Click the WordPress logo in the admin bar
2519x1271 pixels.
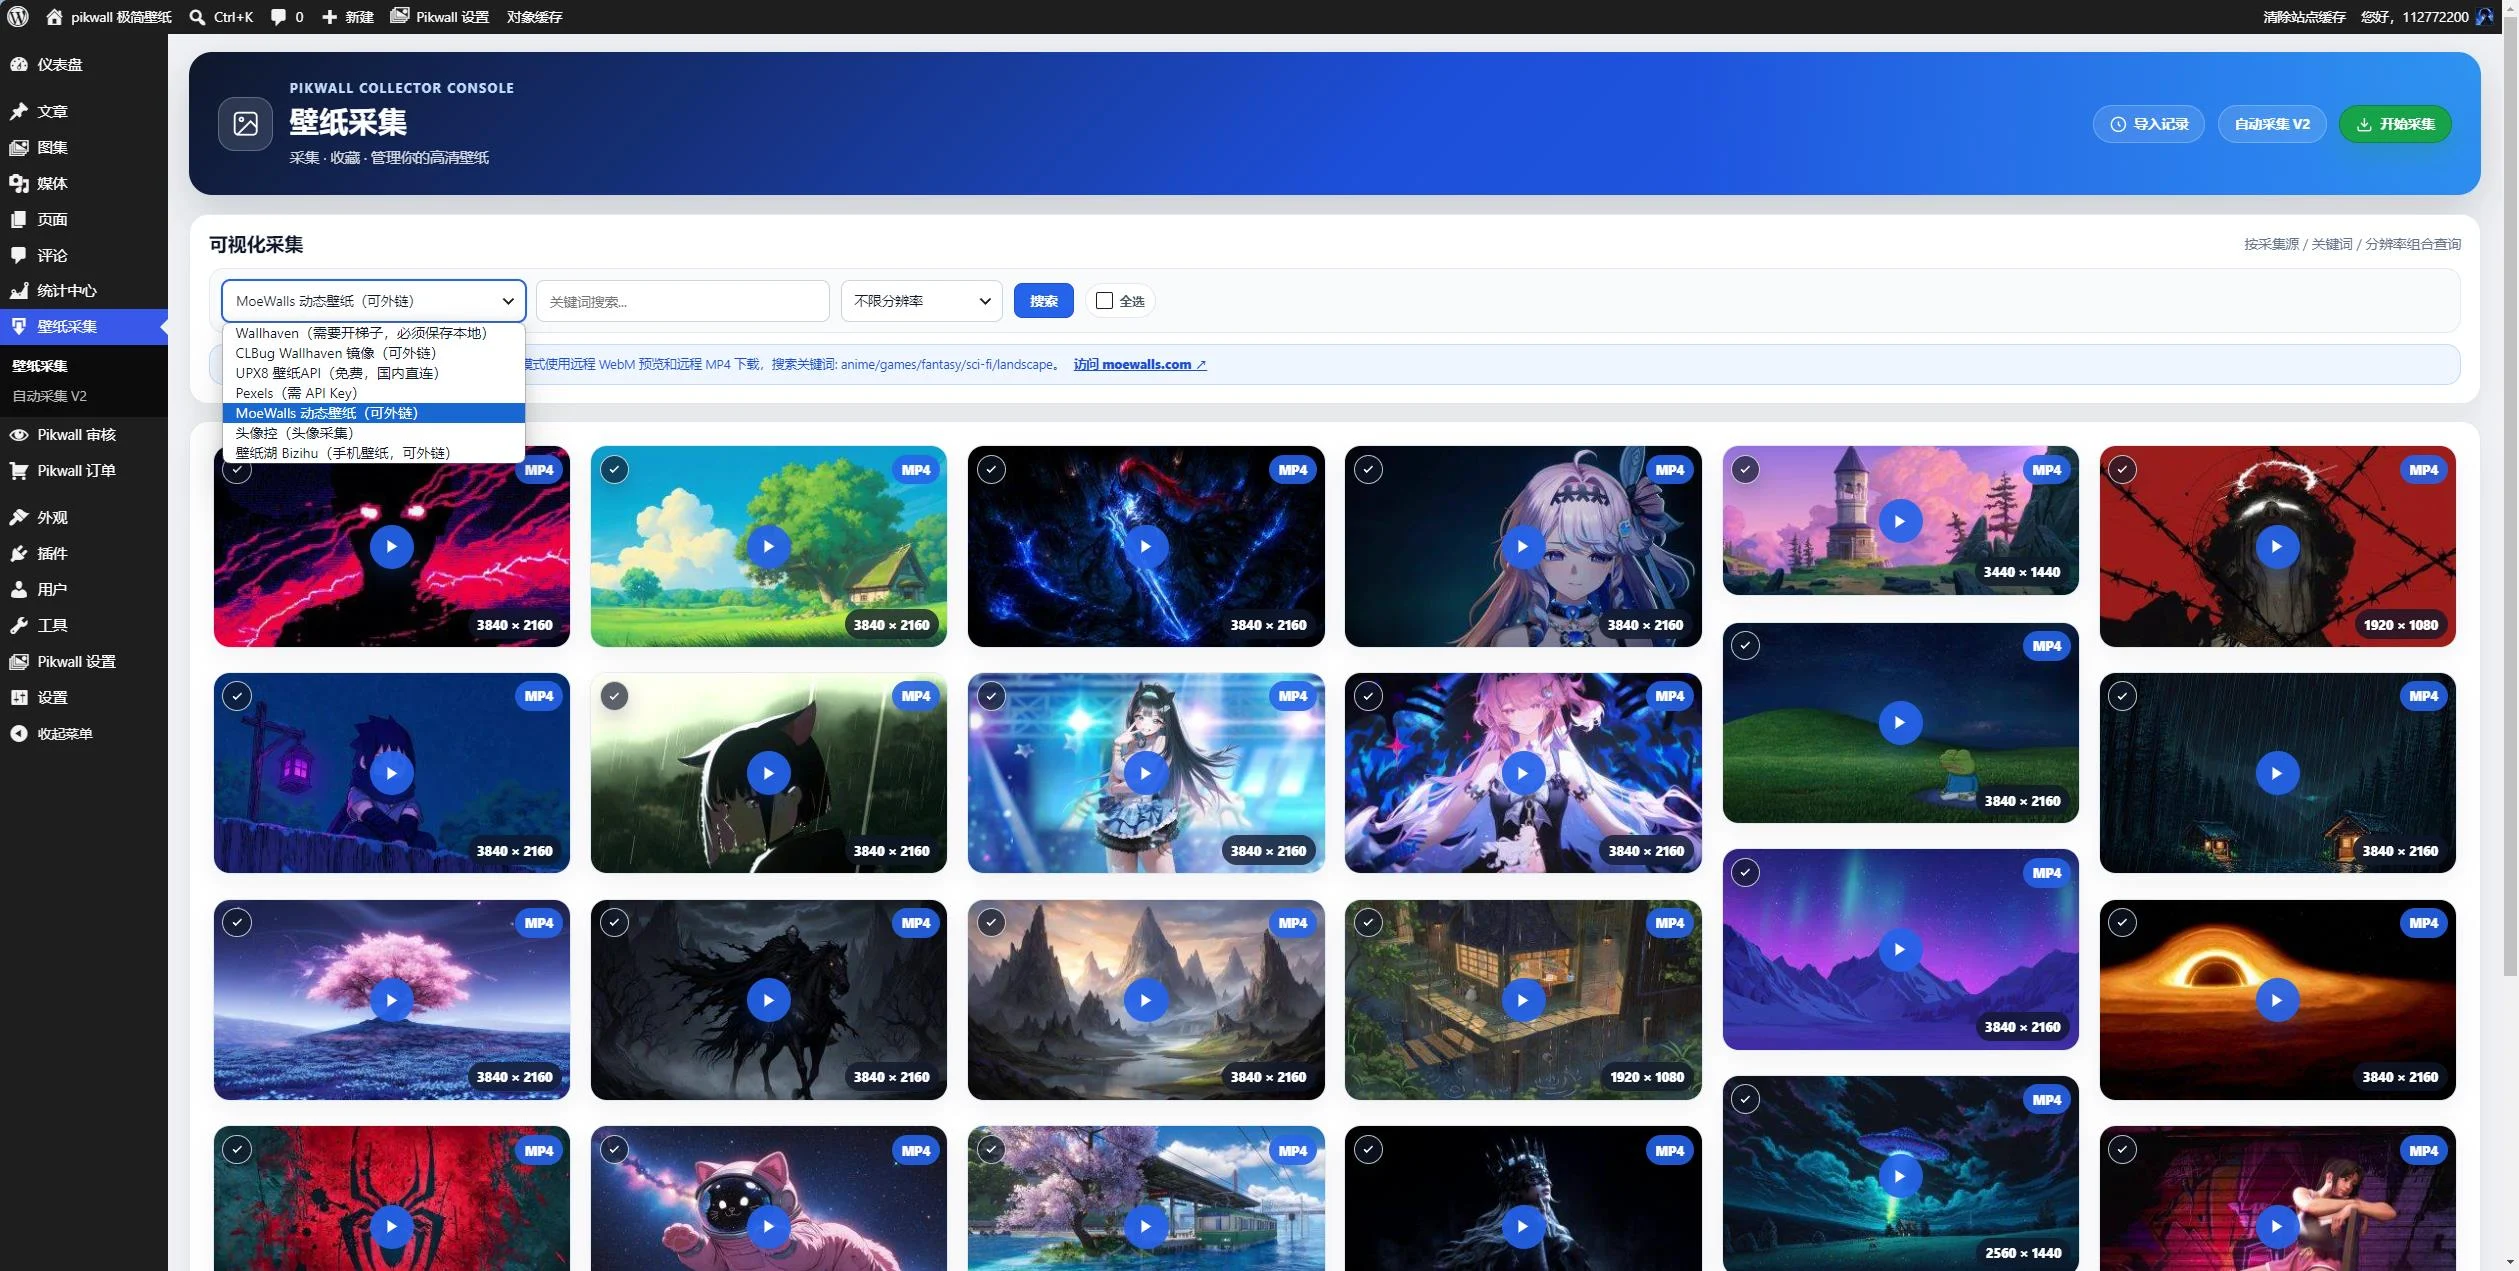coord(18,17)
